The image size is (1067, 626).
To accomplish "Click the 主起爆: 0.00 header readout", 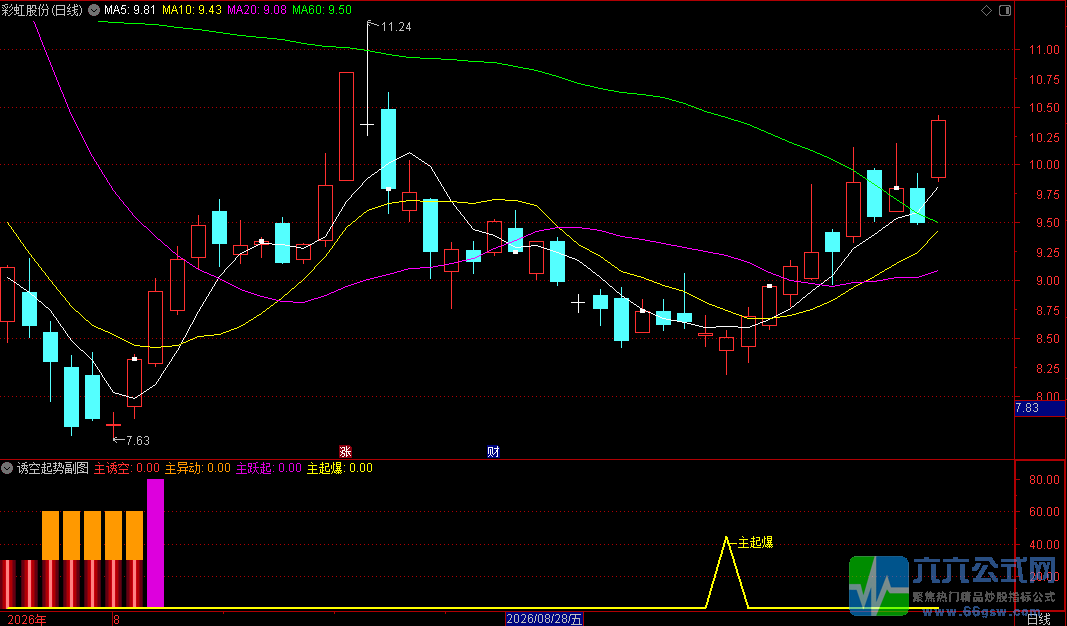I will pos(340,468).
